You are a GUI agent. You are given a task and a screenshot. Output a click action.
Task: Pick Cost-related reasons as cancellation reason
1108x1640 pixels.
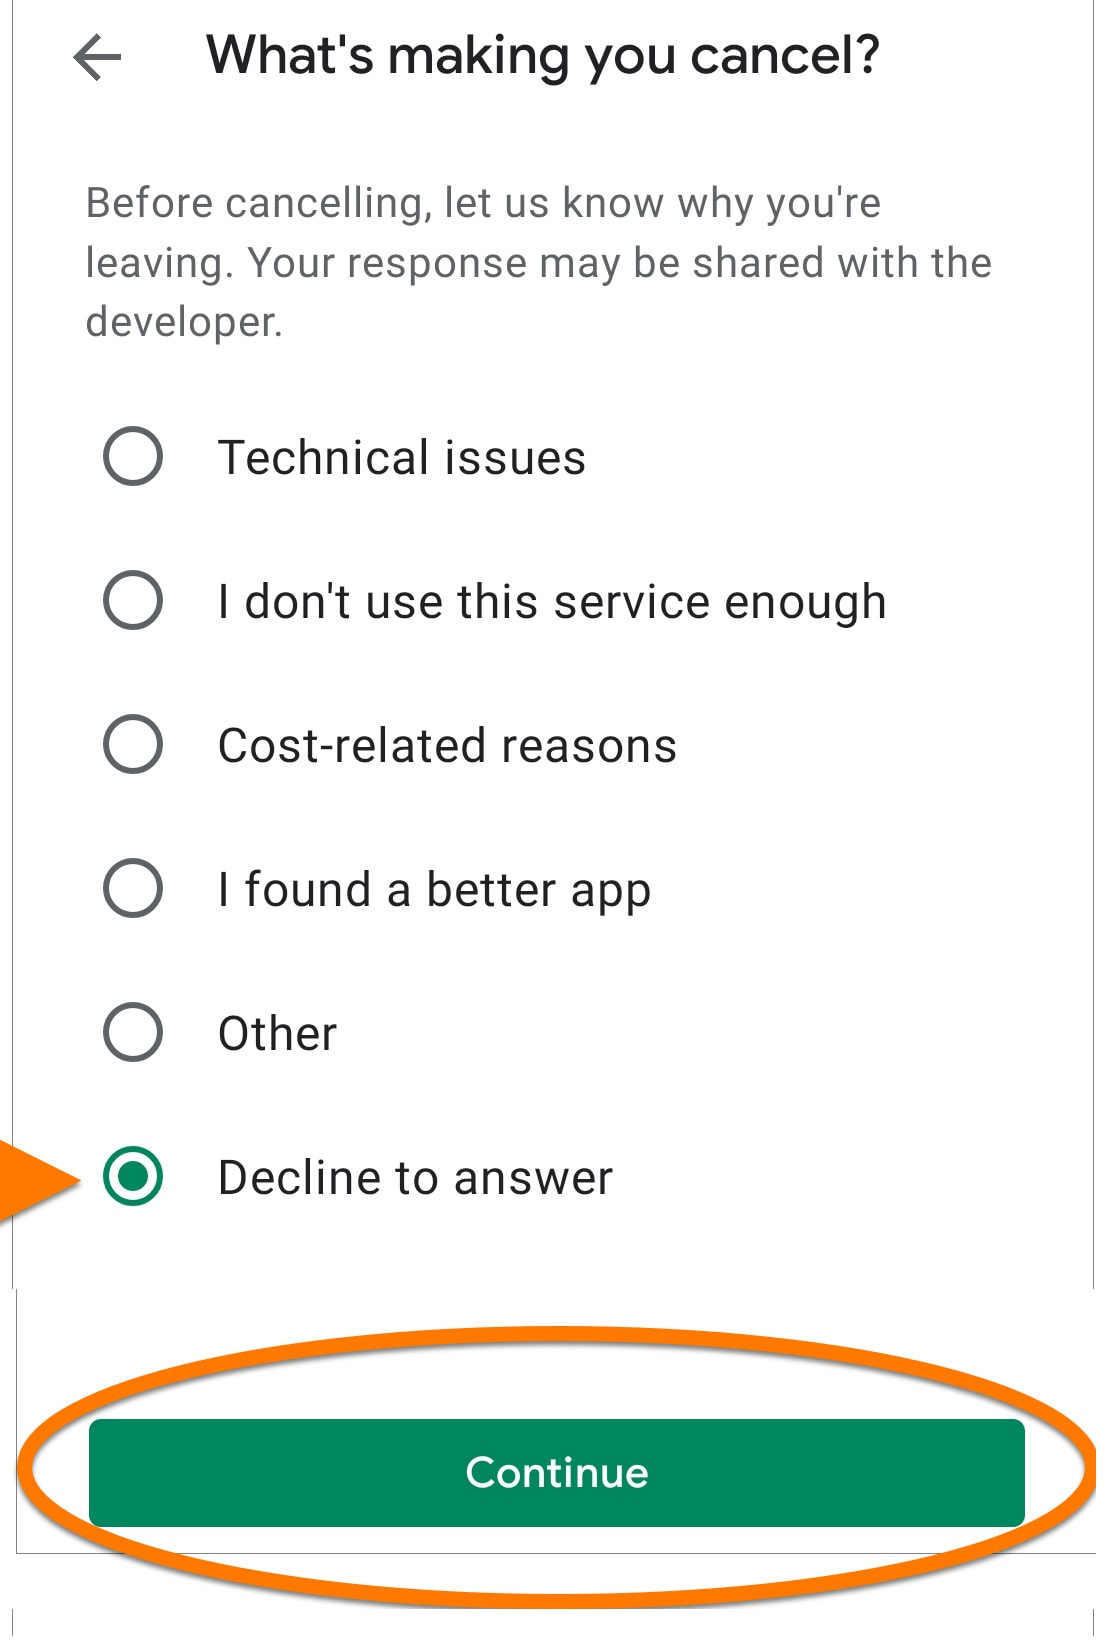tap(133, 745)
